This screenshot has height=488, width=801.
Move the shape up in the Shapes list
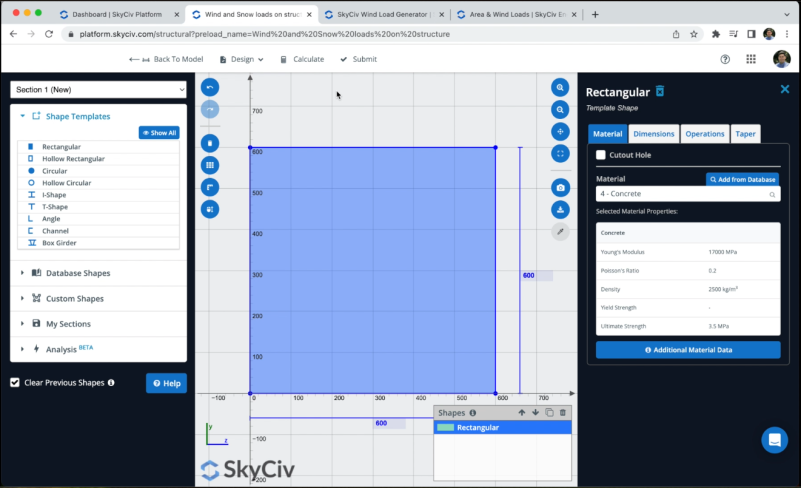click(x=522, y=412)
